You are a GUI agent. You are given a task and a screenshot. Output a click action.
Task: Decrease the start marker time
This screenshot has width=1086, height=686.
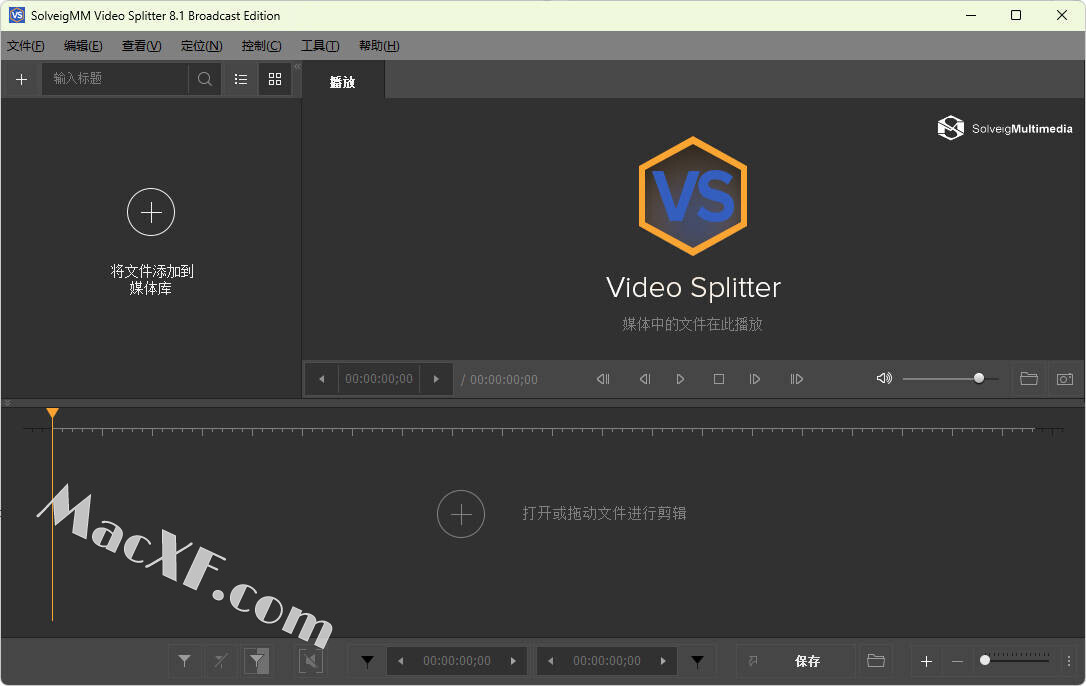(401, 661)
